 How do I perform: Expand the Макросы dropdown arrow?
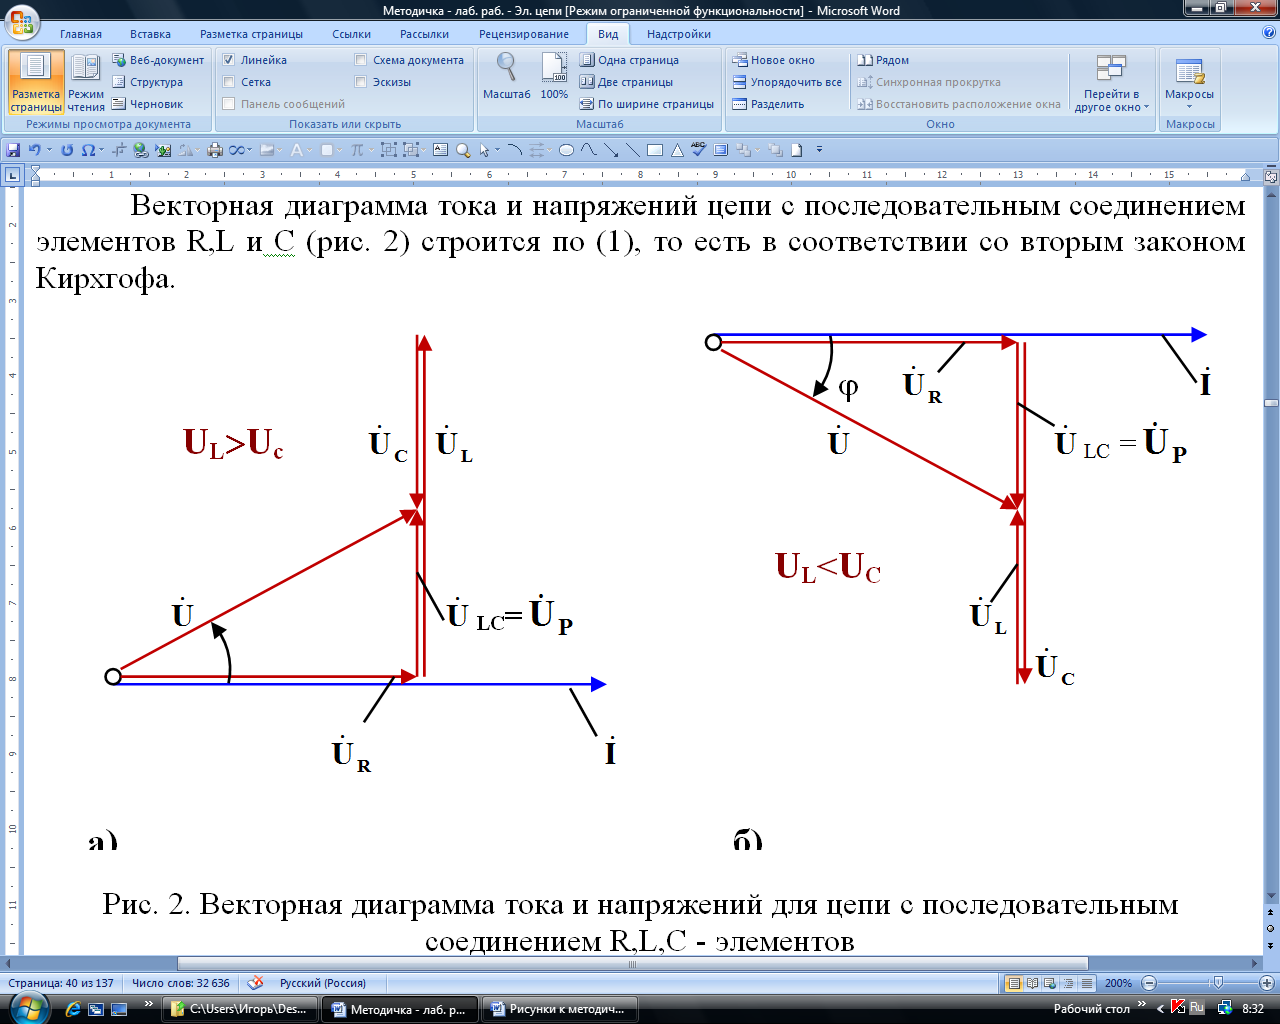[1189, 107]
